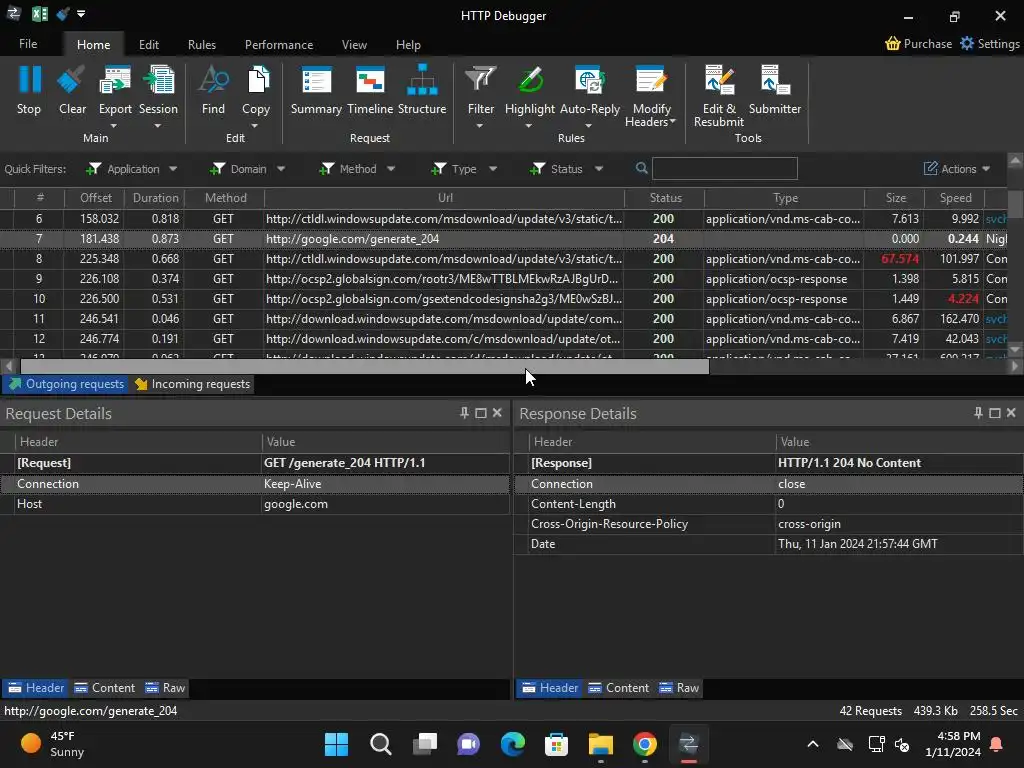1024x768 pixels.
Task: Switch to the Edit ribbon tab
Action: tap(149, 44)
